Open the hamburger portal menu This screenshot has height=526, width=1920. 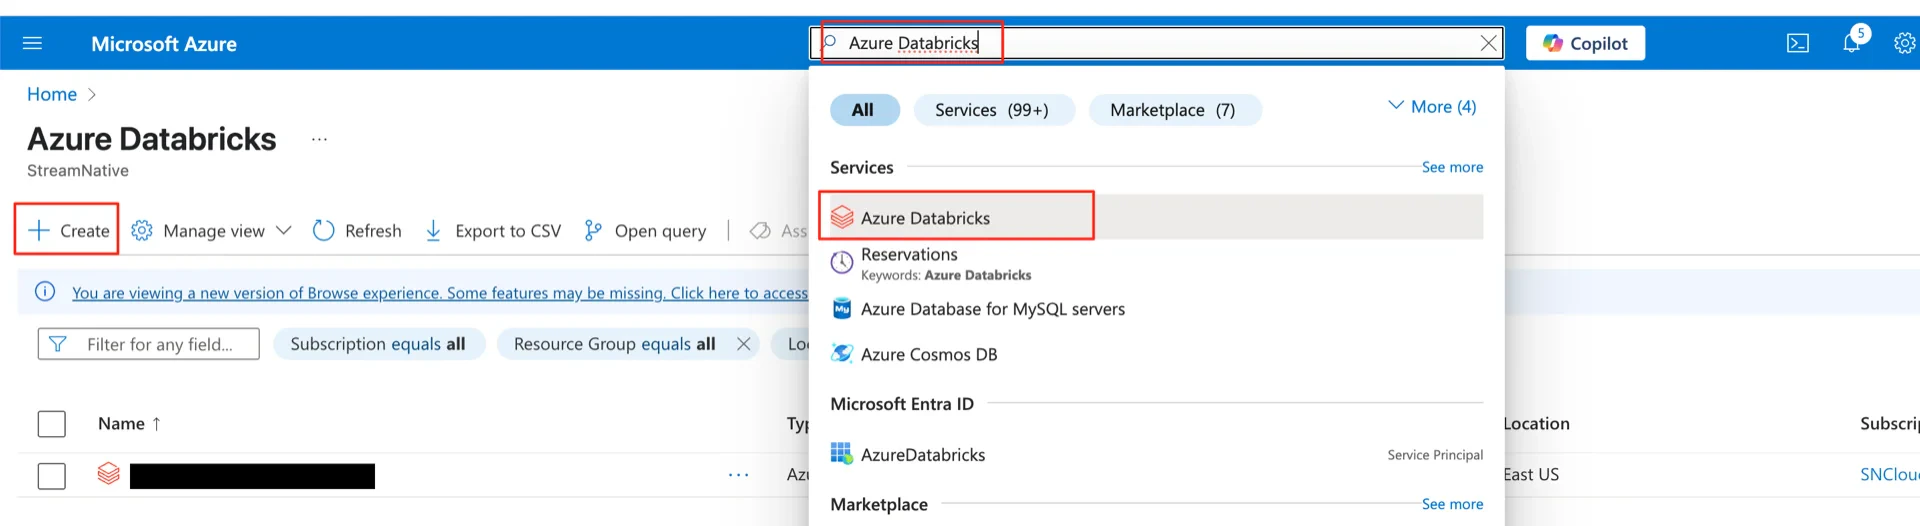click(x=32, y=43)
